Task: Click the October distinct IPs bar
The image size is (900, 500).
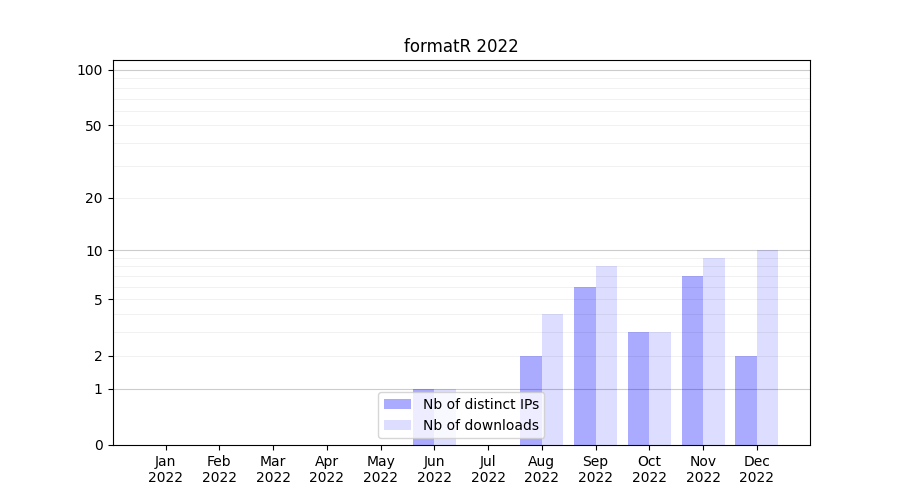Action: (x=638, y=388)
